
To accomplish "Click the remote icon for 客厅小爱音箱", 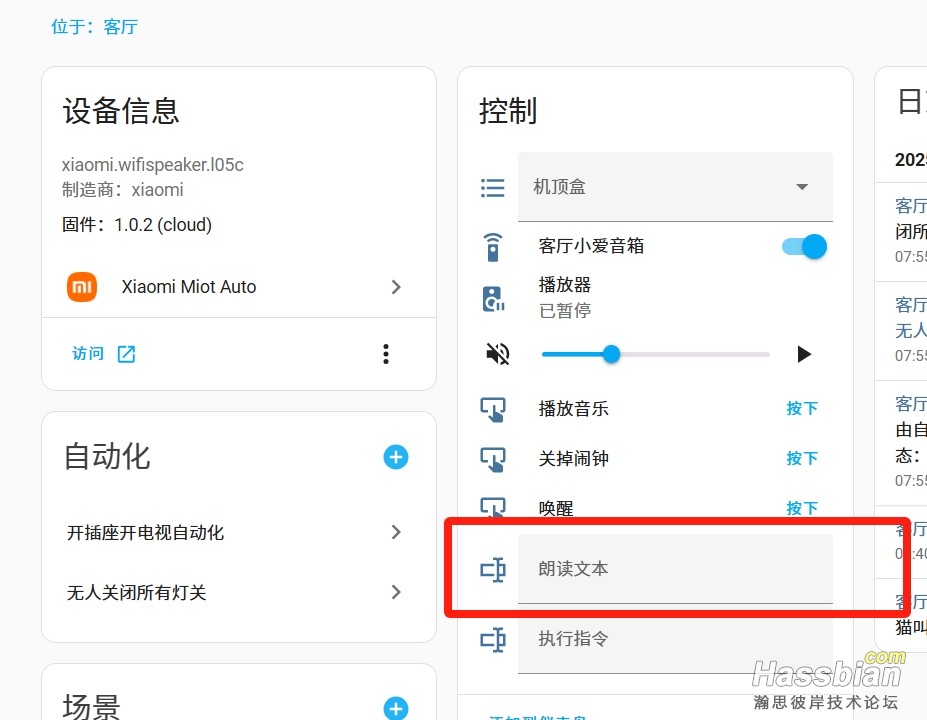I will 492,247.
